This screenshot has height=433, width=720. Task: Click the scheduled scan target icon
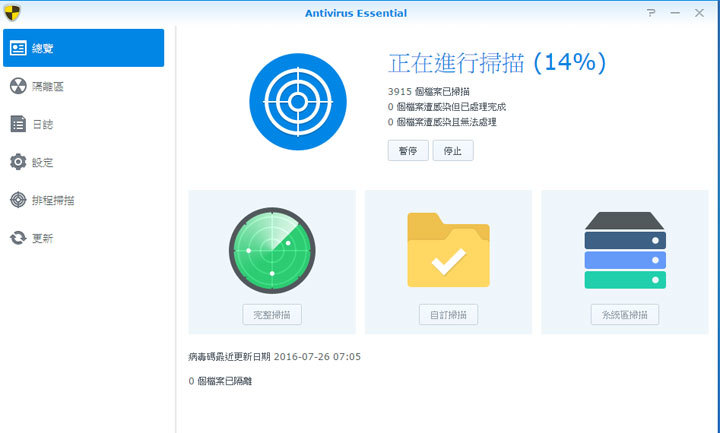[x=18, y=200]
